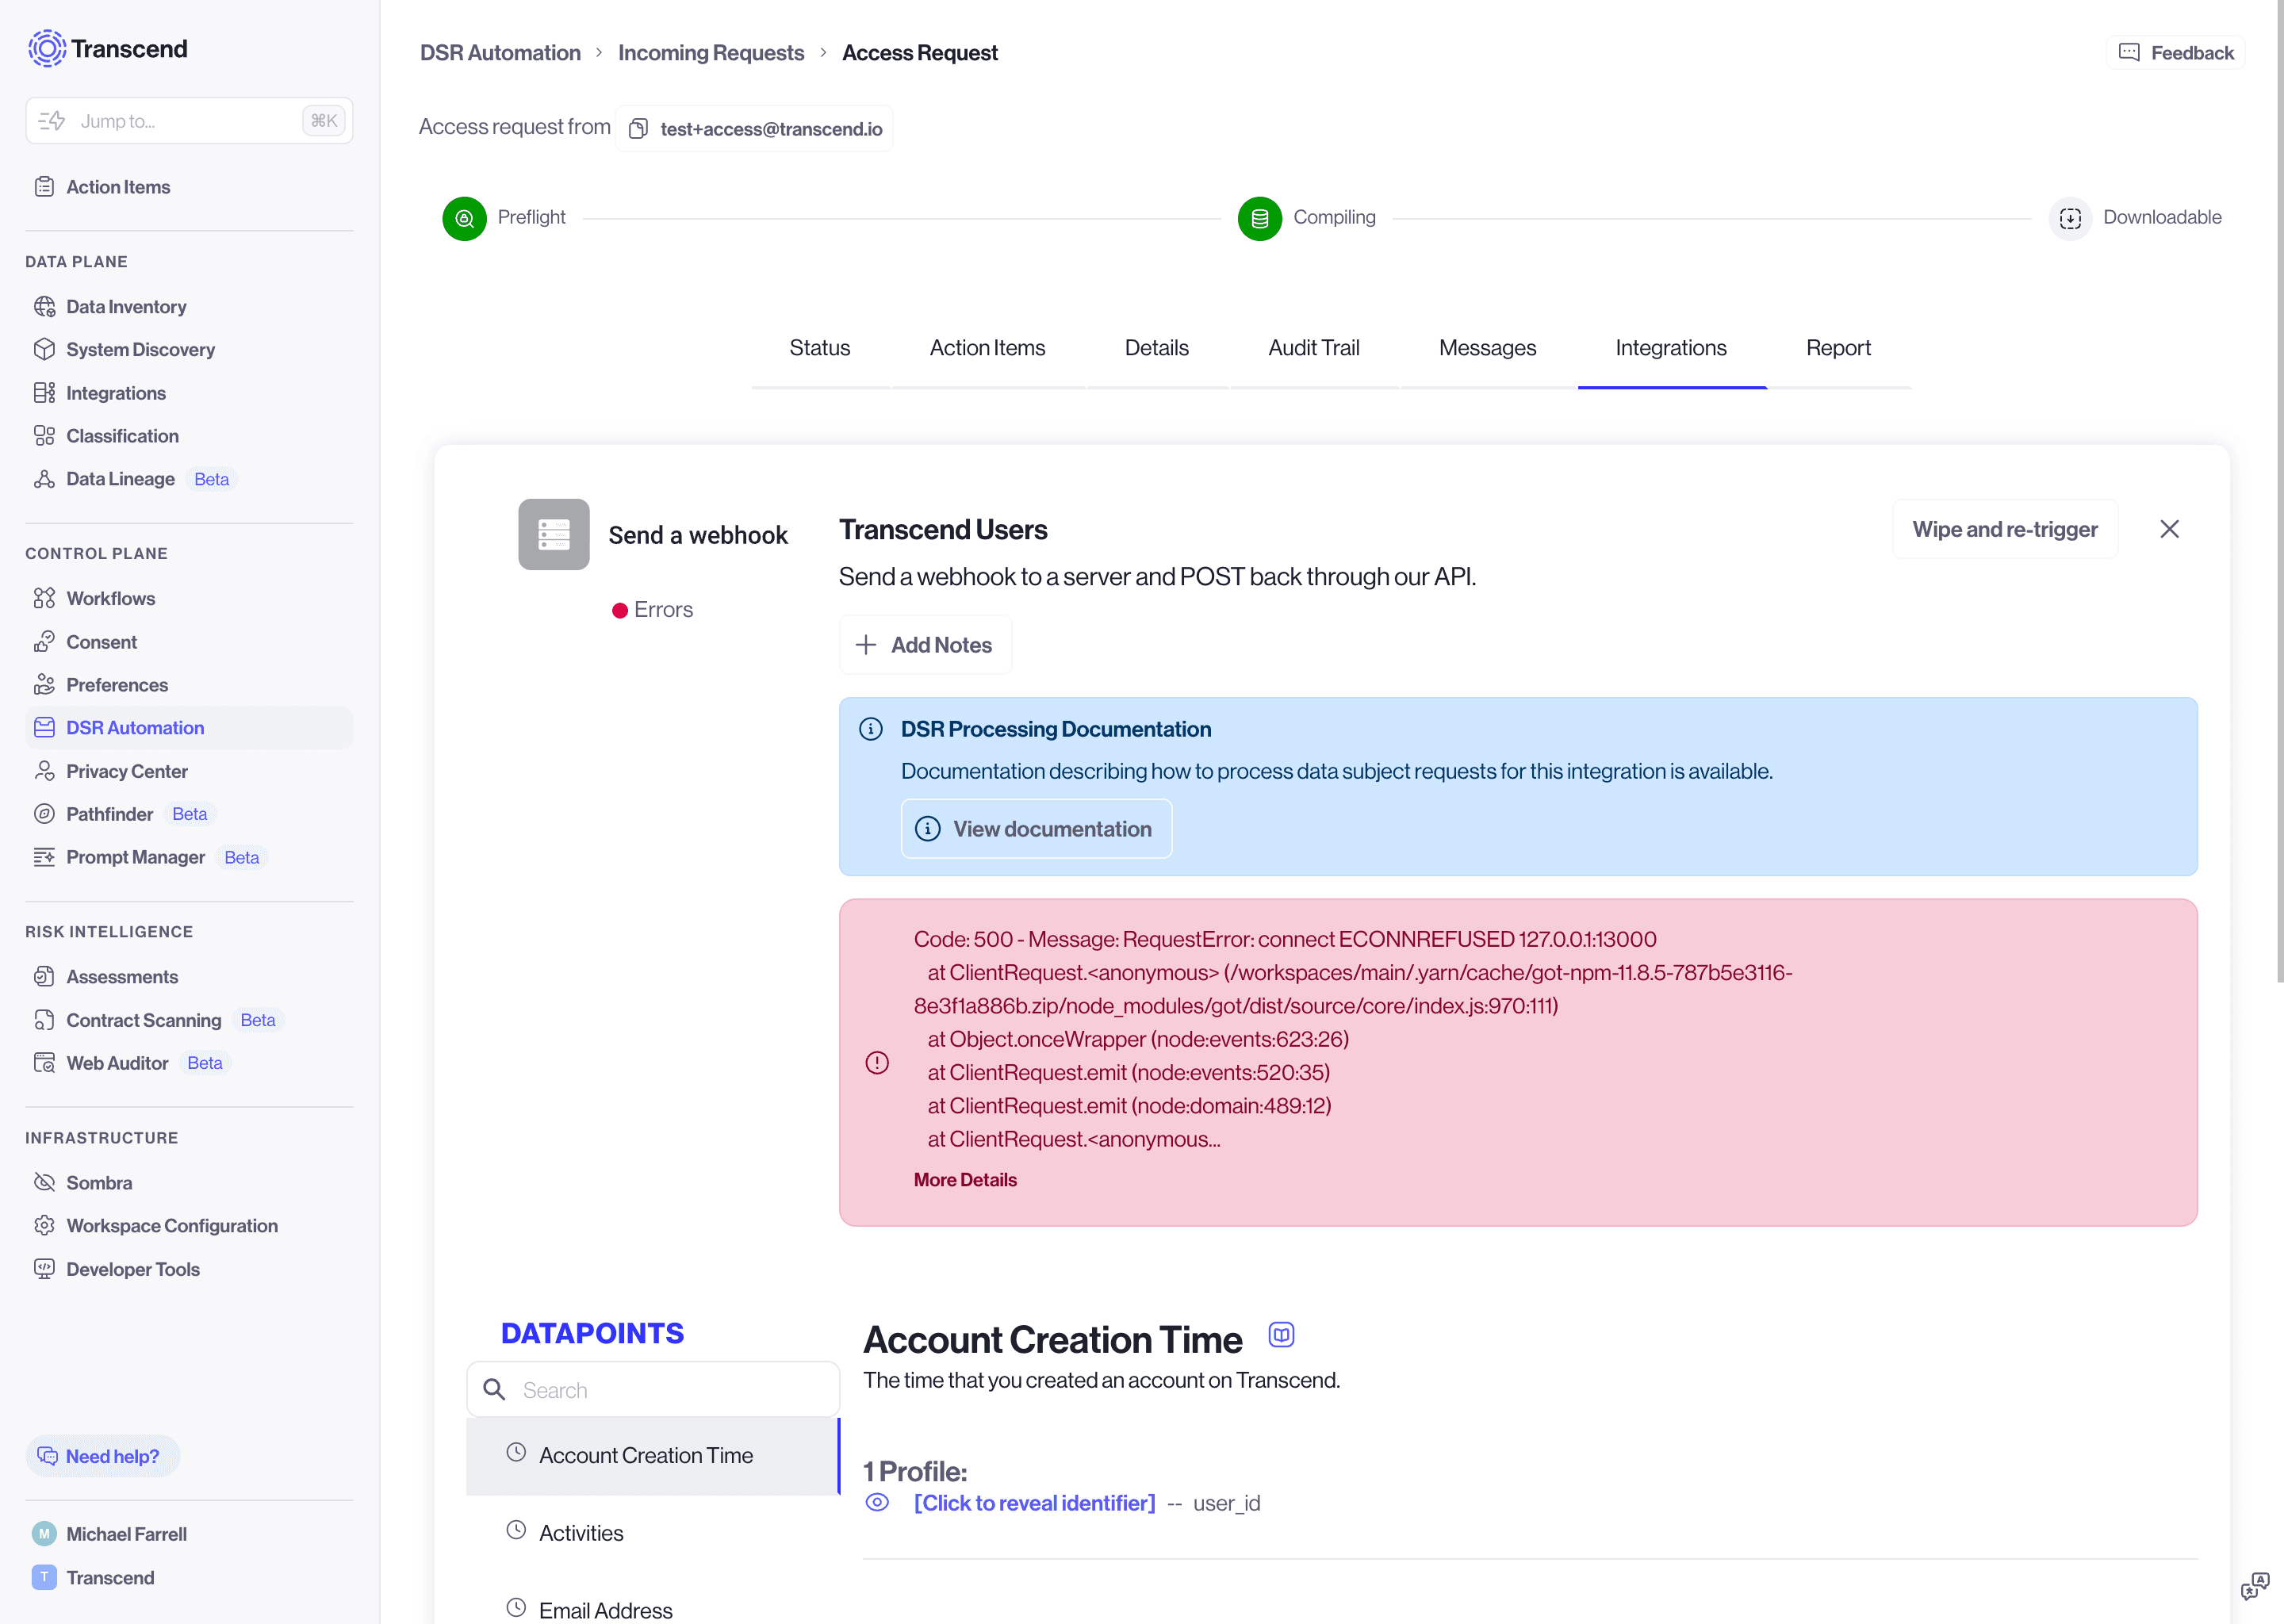Focus the Jump to search field
Viewport: 2284px width, 1624px height.
189,121
